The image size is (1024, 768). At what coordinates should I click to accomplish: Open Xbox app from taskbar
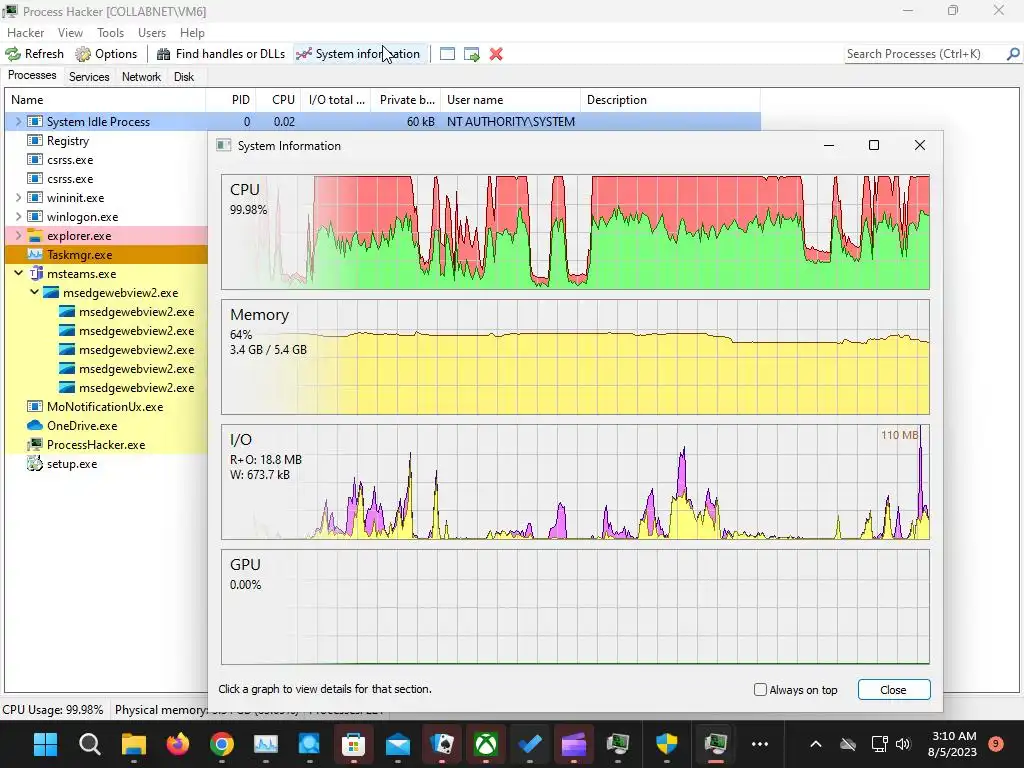pos(485,744)
